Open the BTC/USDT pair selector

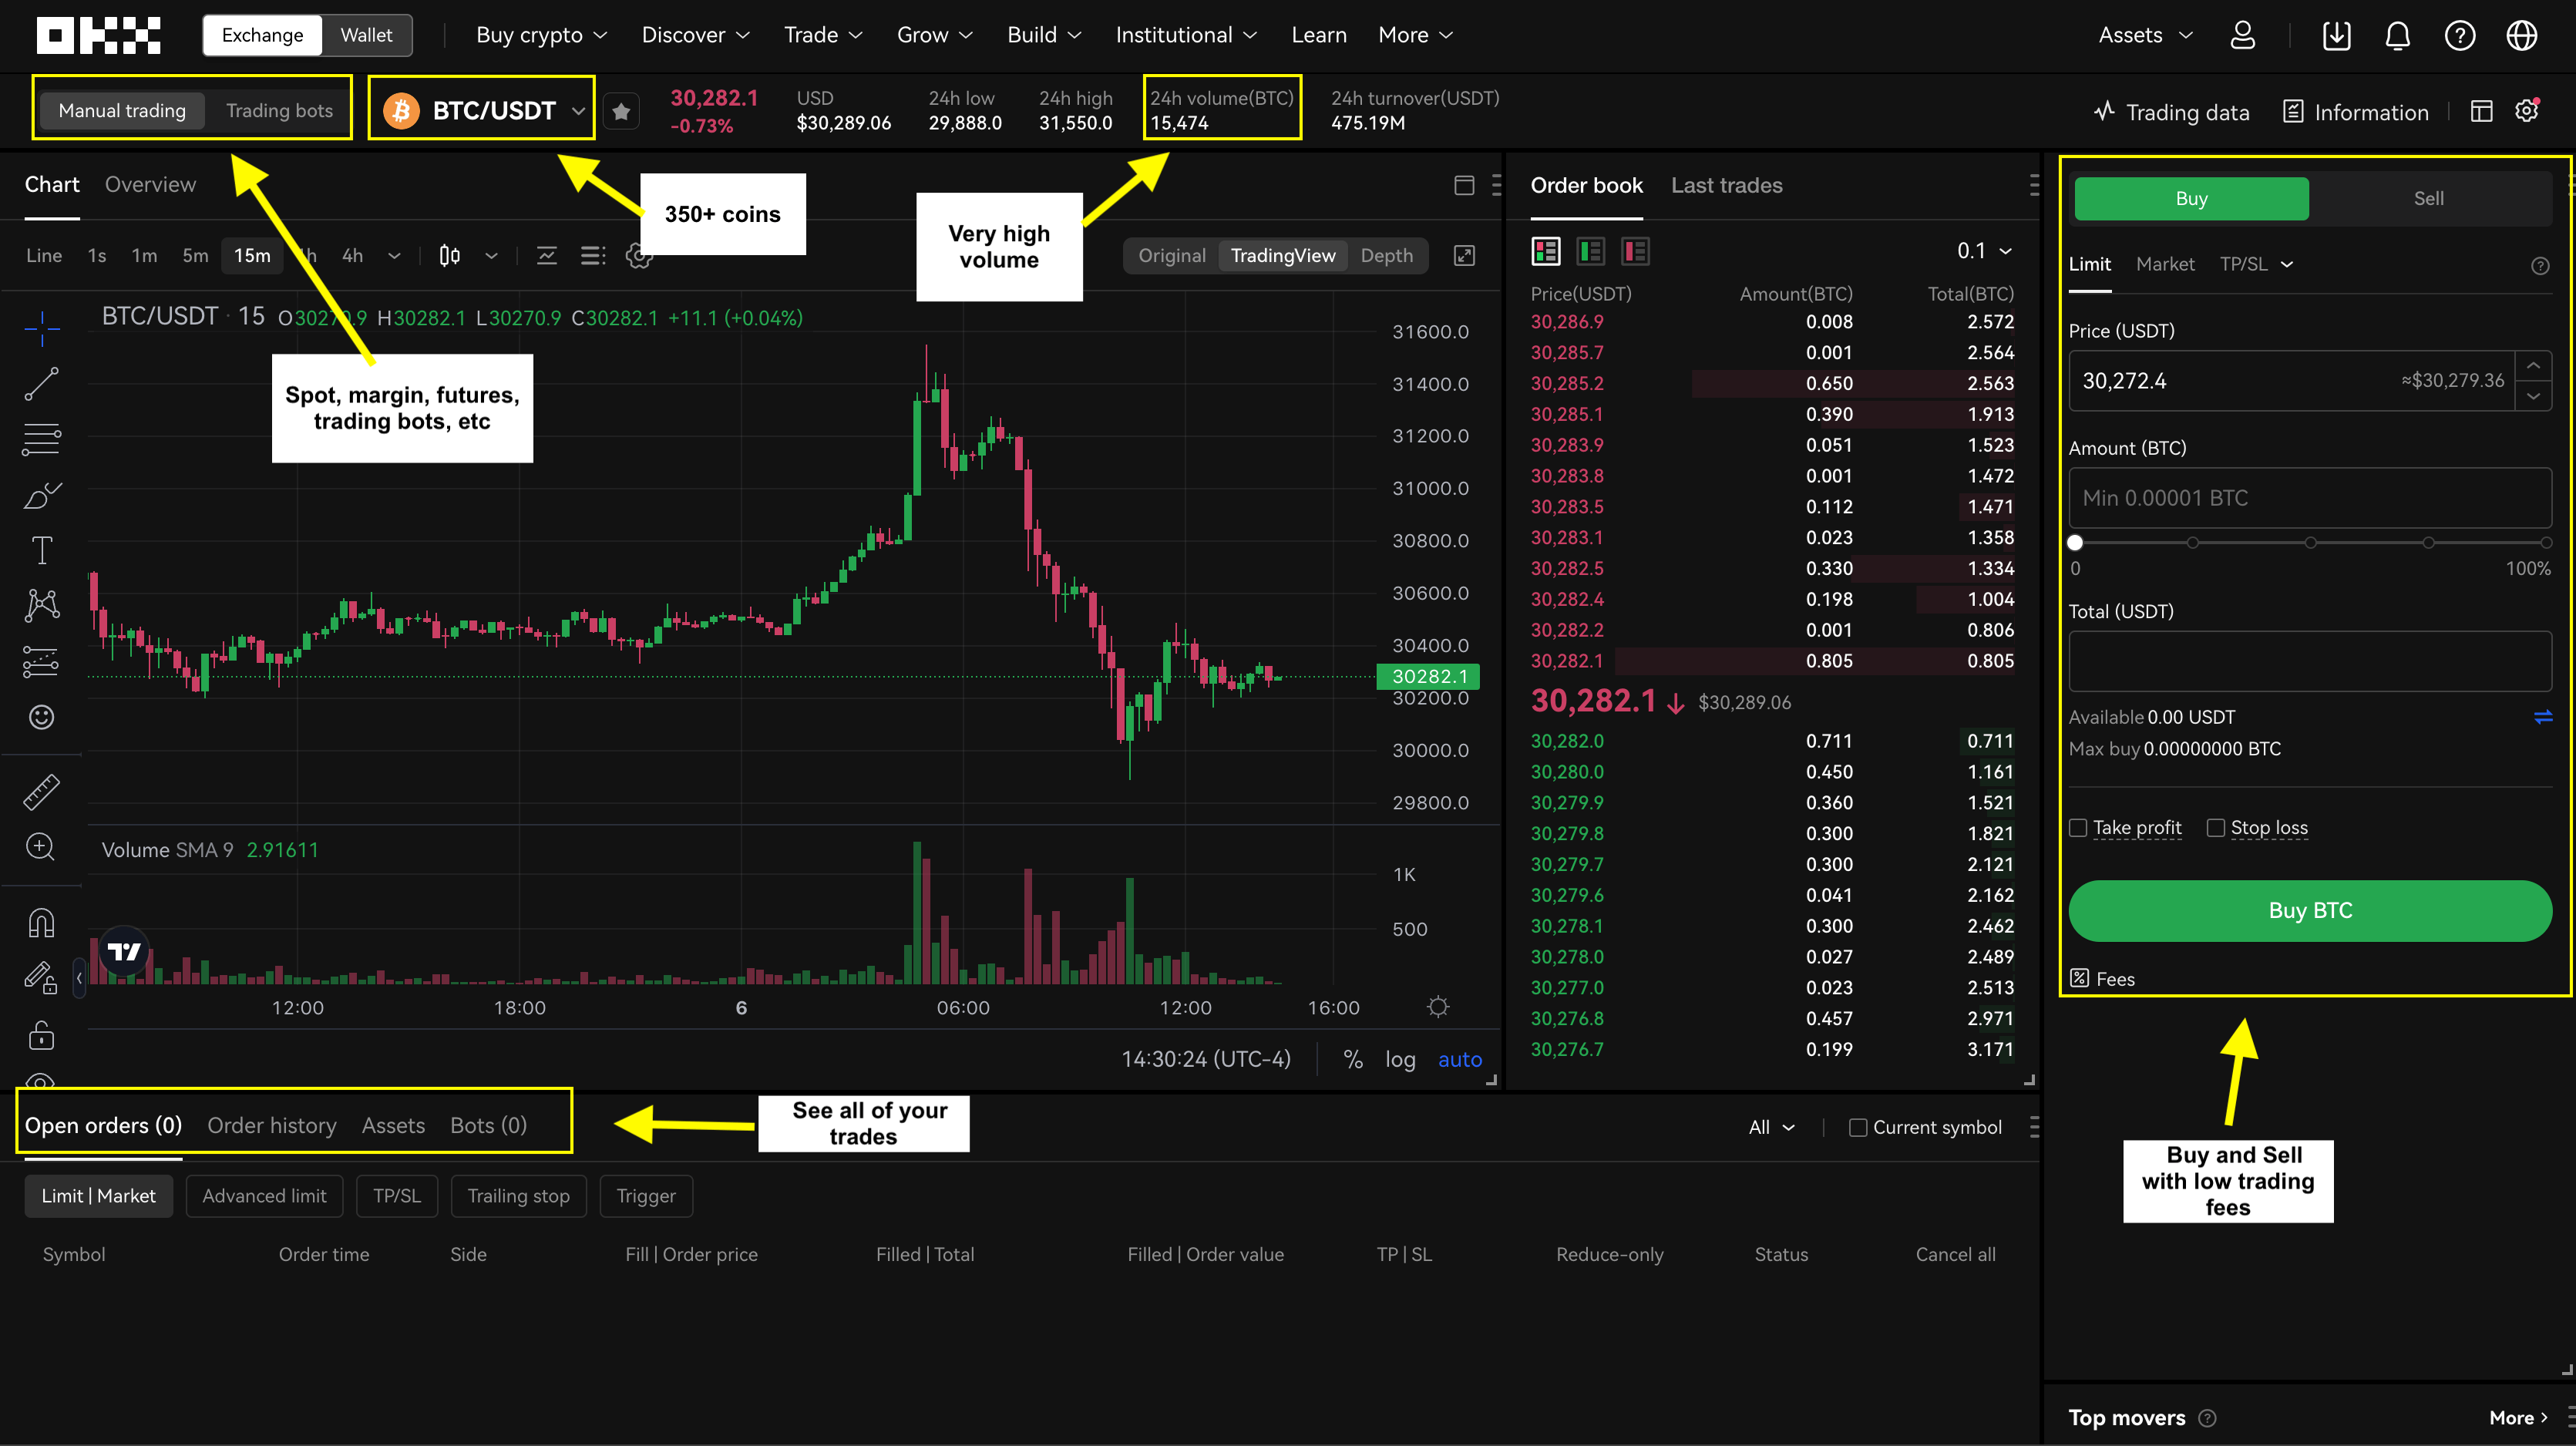point(483,110)
